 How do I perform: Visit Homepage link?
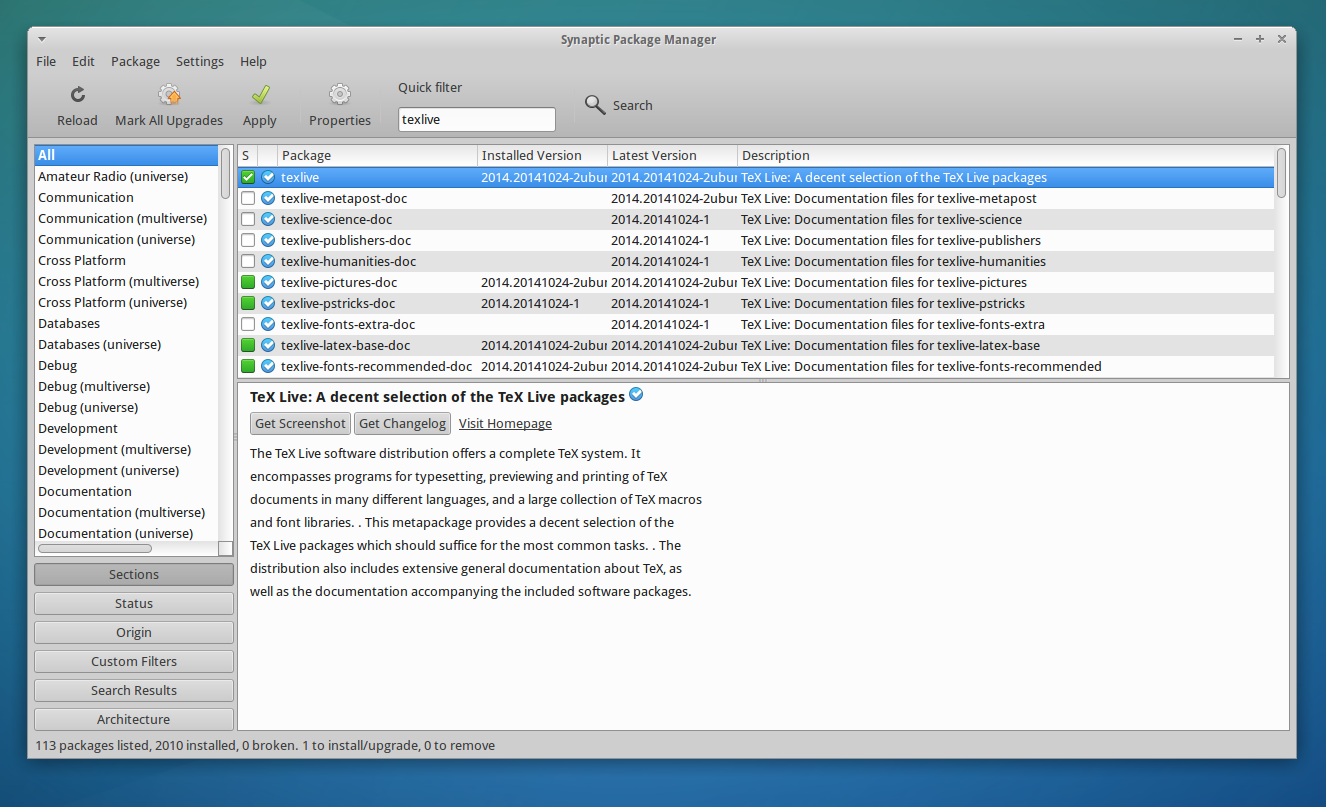(505, 423)
